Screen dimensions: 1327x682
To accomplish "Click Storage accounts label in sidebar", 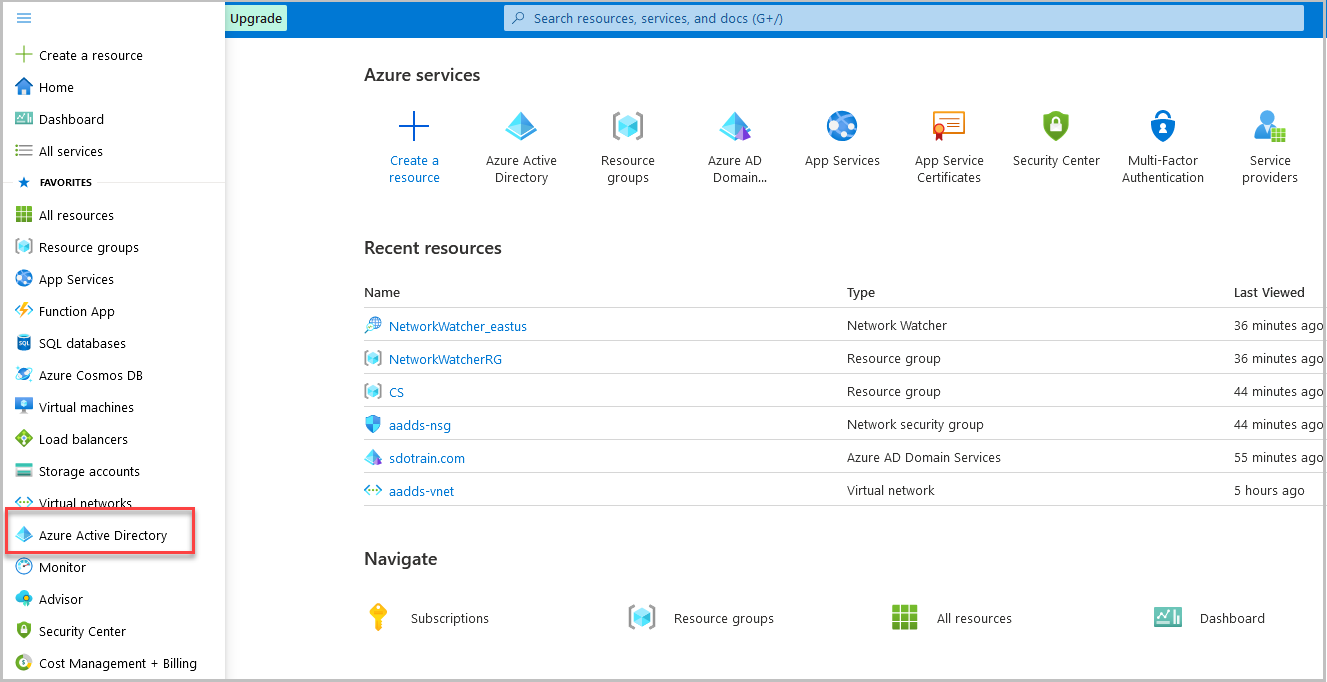I will tap(89, 471).
